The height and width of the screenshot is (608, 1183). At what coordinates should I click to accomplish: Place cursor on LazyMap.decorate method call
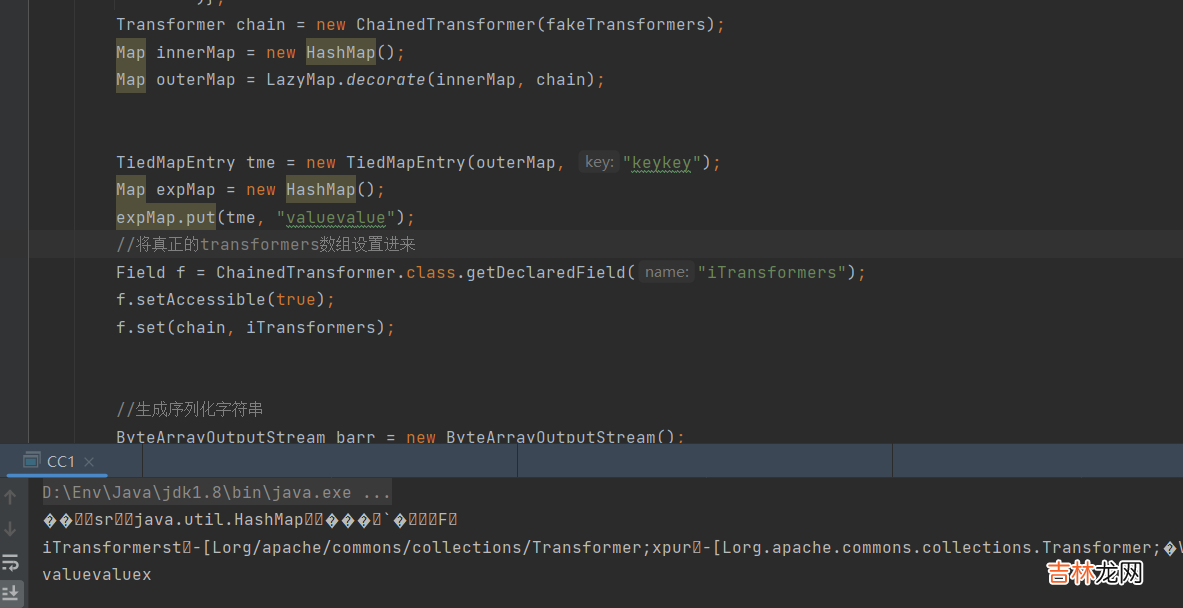click(385, 79)
